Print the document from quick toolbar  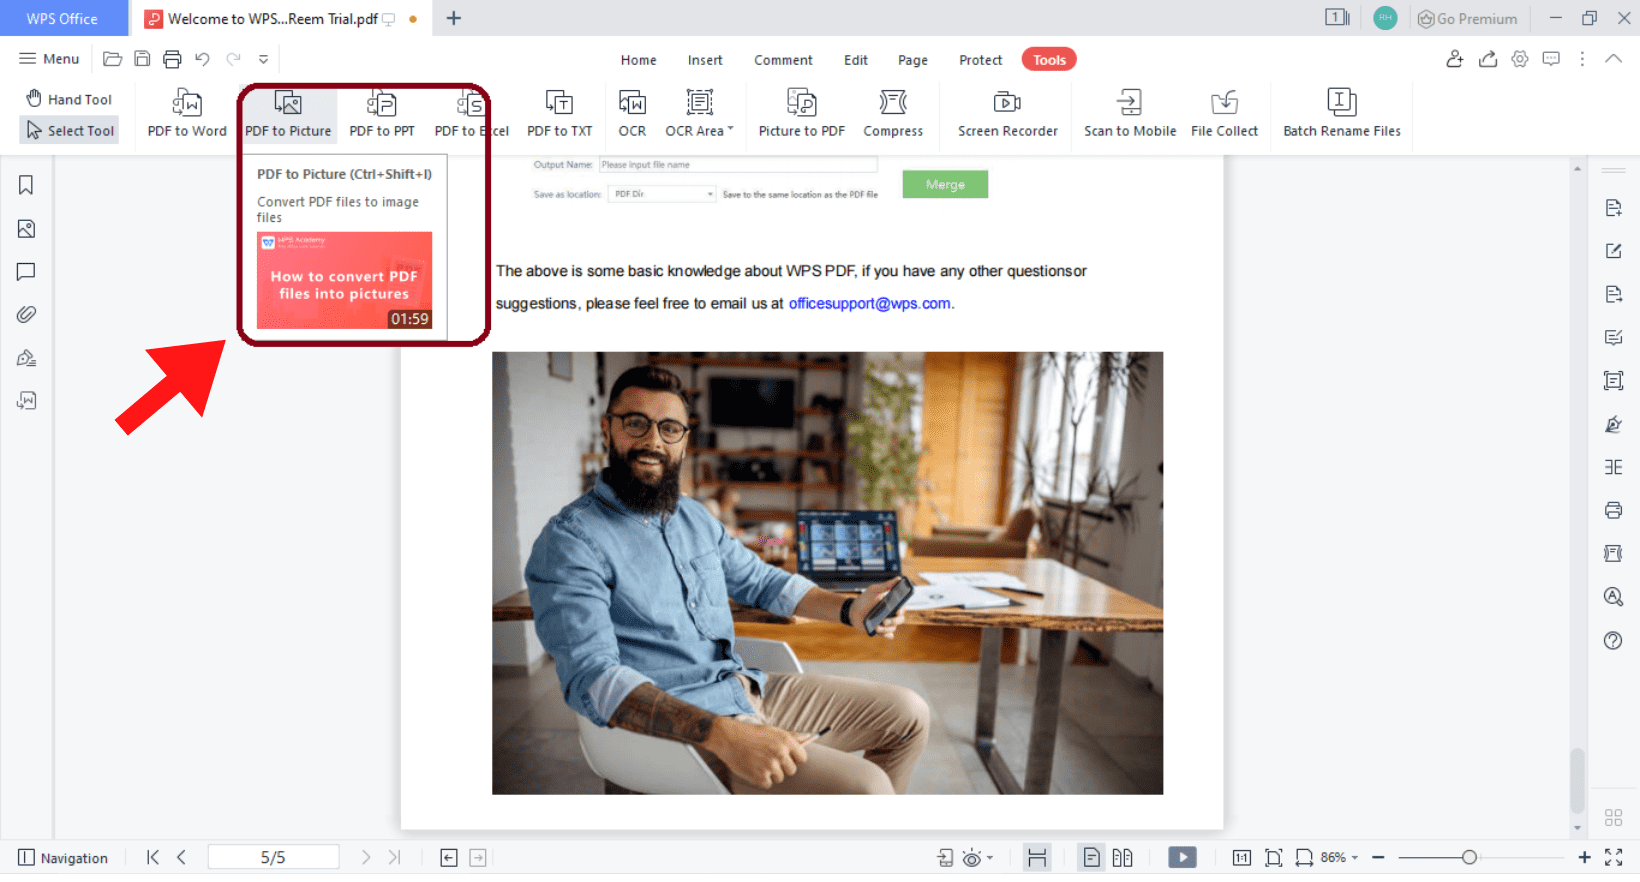pyautogui.click(x=172, y=59)
